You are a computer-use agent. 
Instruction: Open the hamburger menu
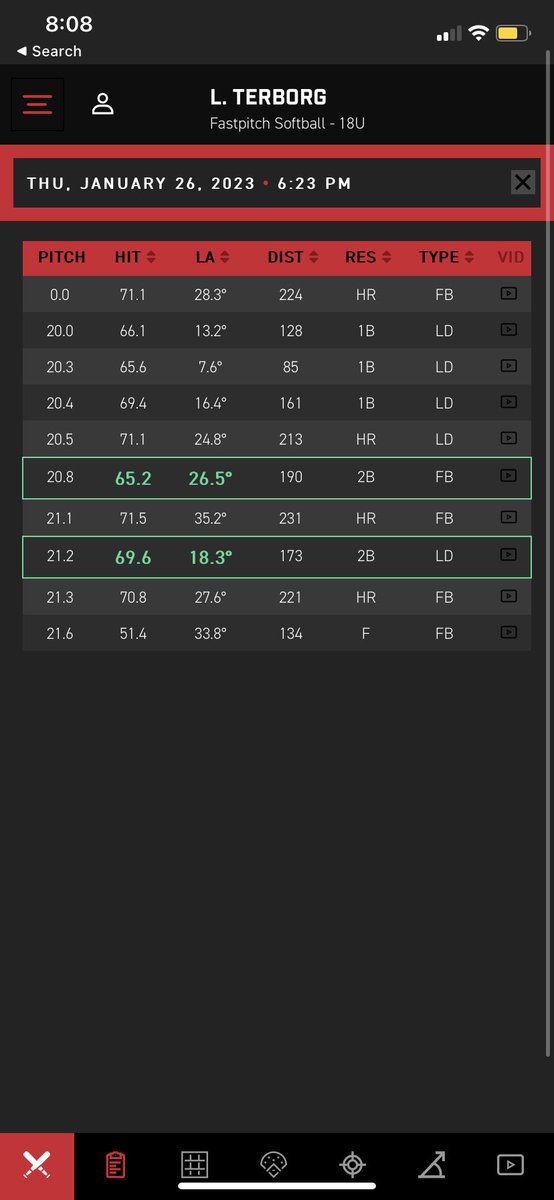[38, 104]
